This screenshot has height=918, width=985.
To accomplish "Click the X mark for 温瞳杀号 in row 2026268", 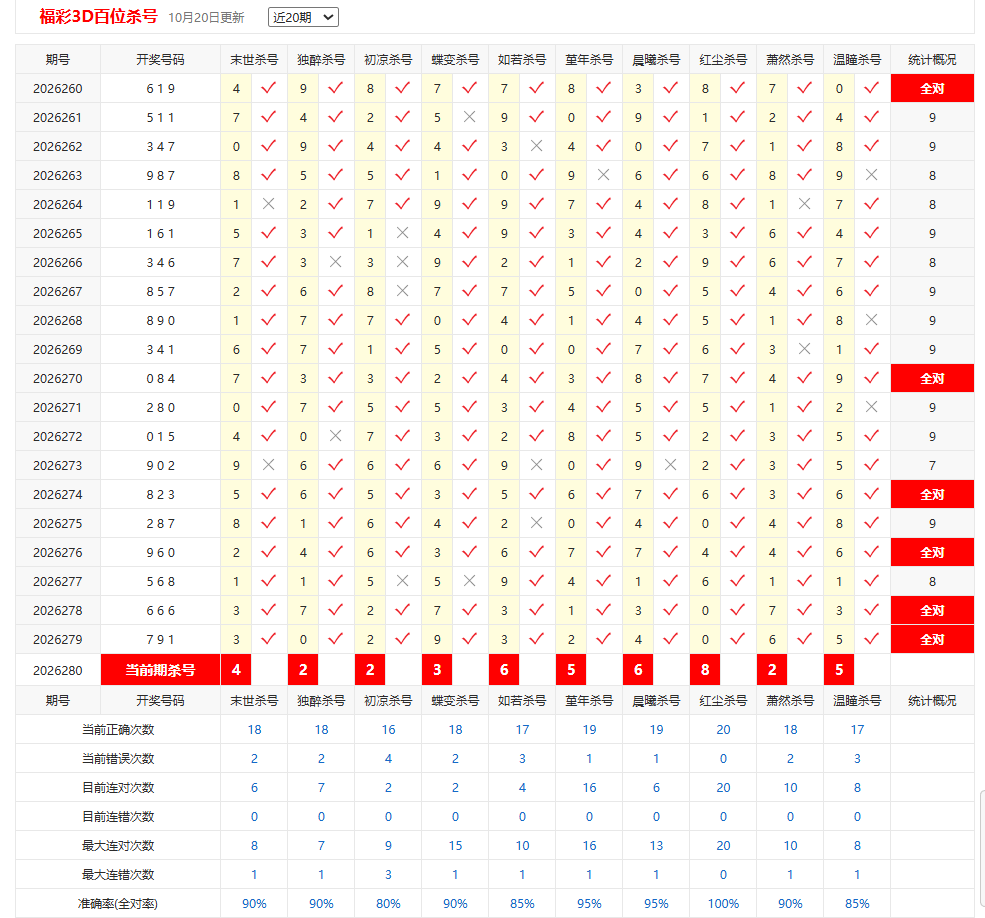I will (871, 320).
